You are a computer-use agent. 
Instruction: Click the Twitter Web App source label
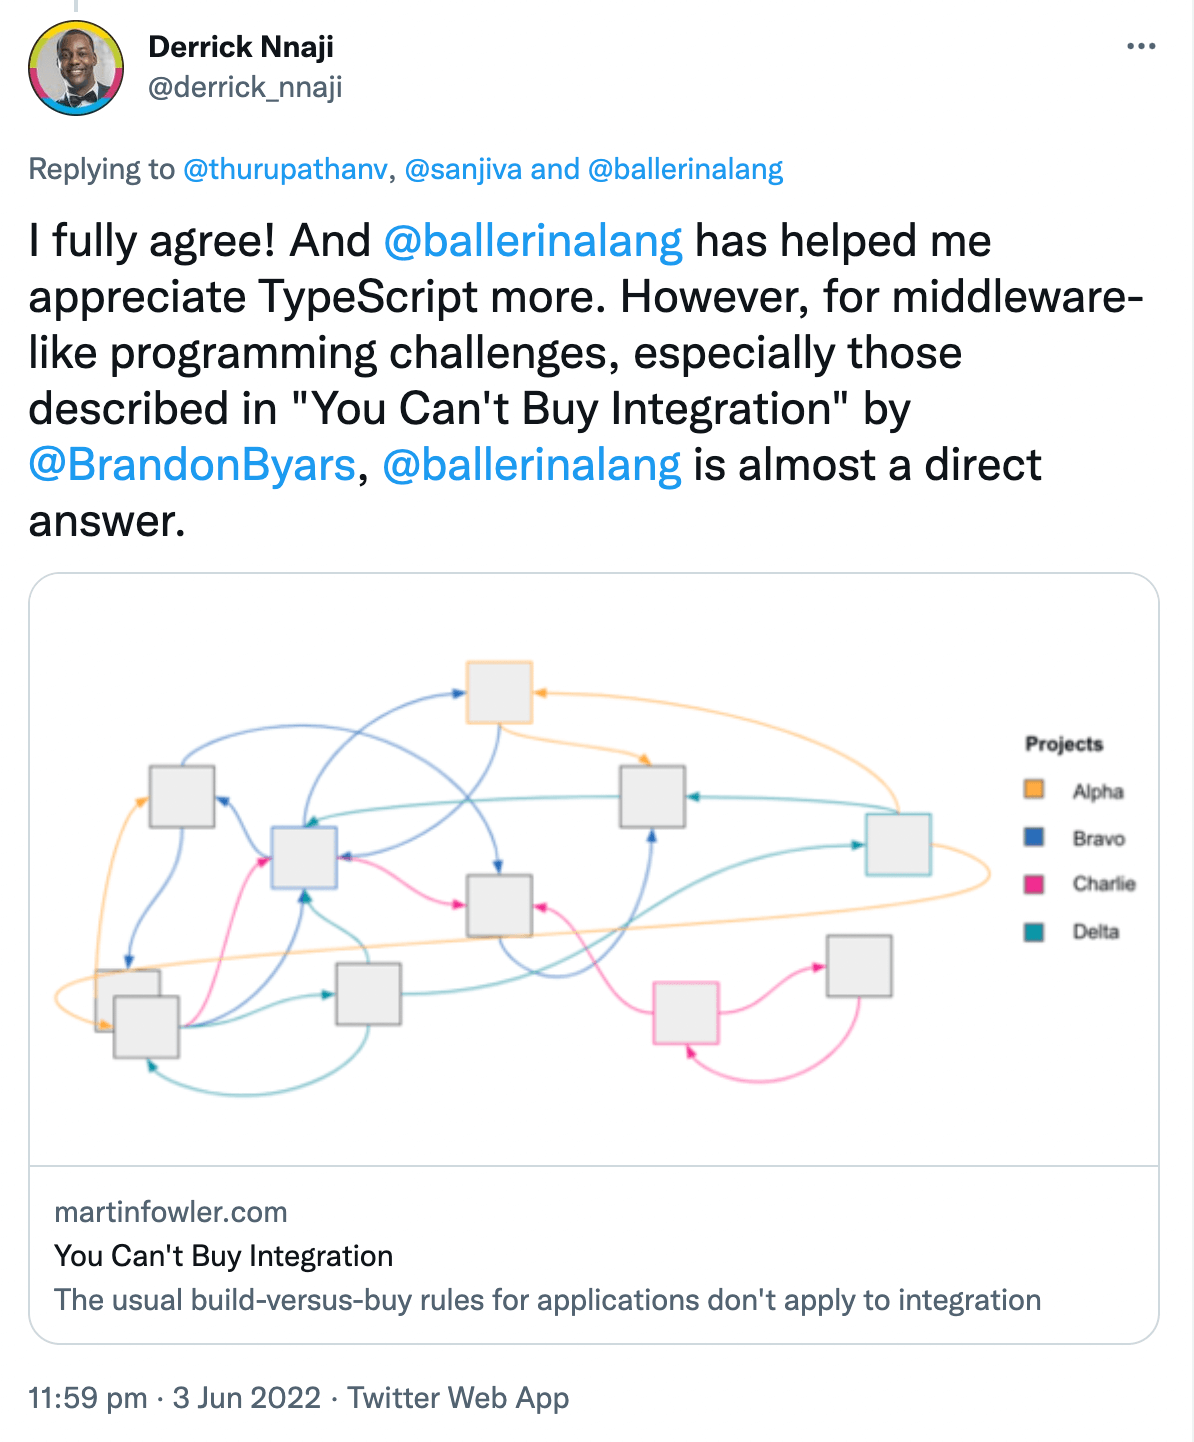pos(458,1398)
